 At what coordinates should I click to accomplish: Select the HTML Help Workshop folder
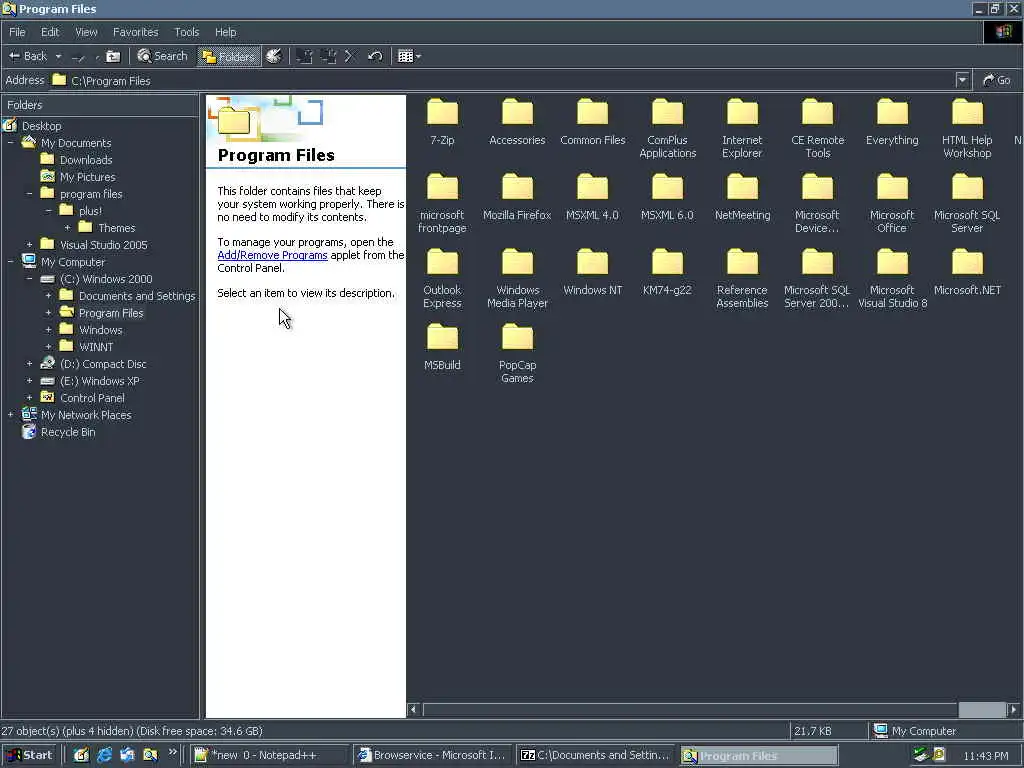point(967,129)
